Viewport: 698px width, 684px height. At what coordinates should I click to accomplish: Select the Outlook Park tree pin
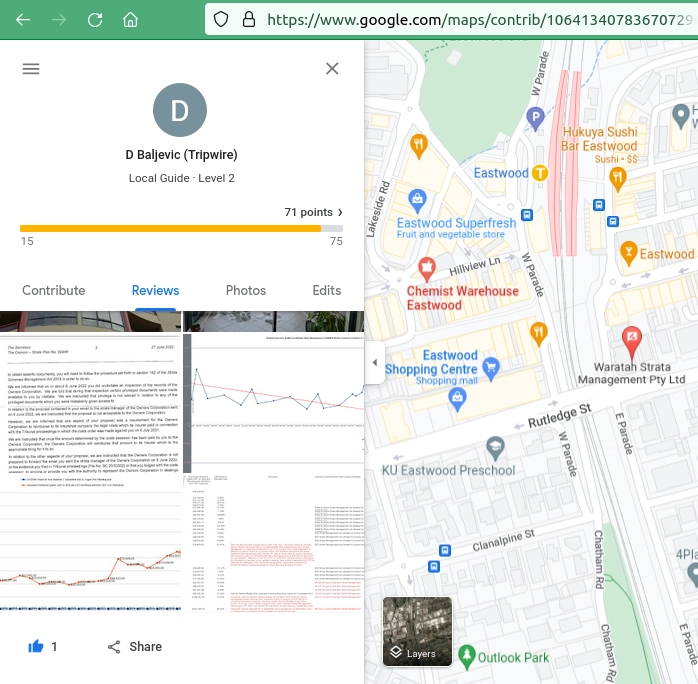[x=467, y=657]
